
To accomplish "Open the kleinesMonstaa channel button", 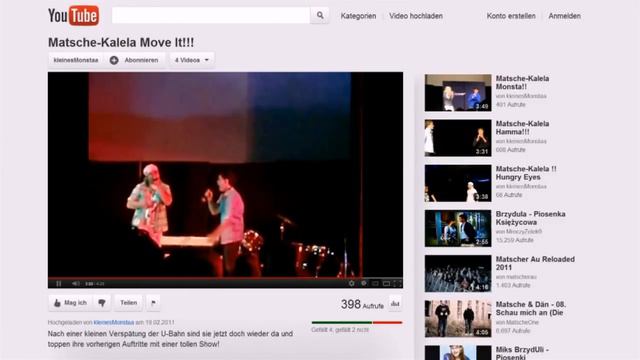I will [76, 60].
